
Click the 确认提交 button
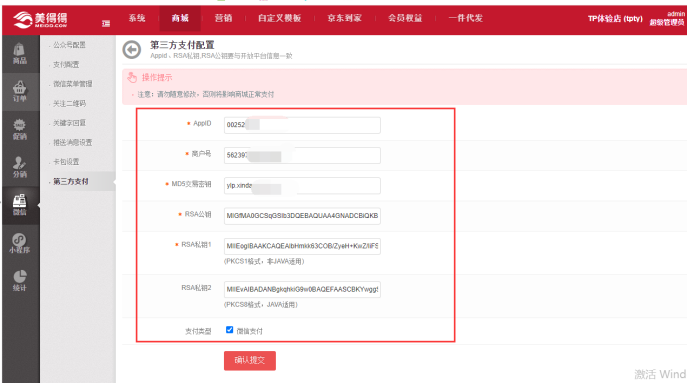250,360
